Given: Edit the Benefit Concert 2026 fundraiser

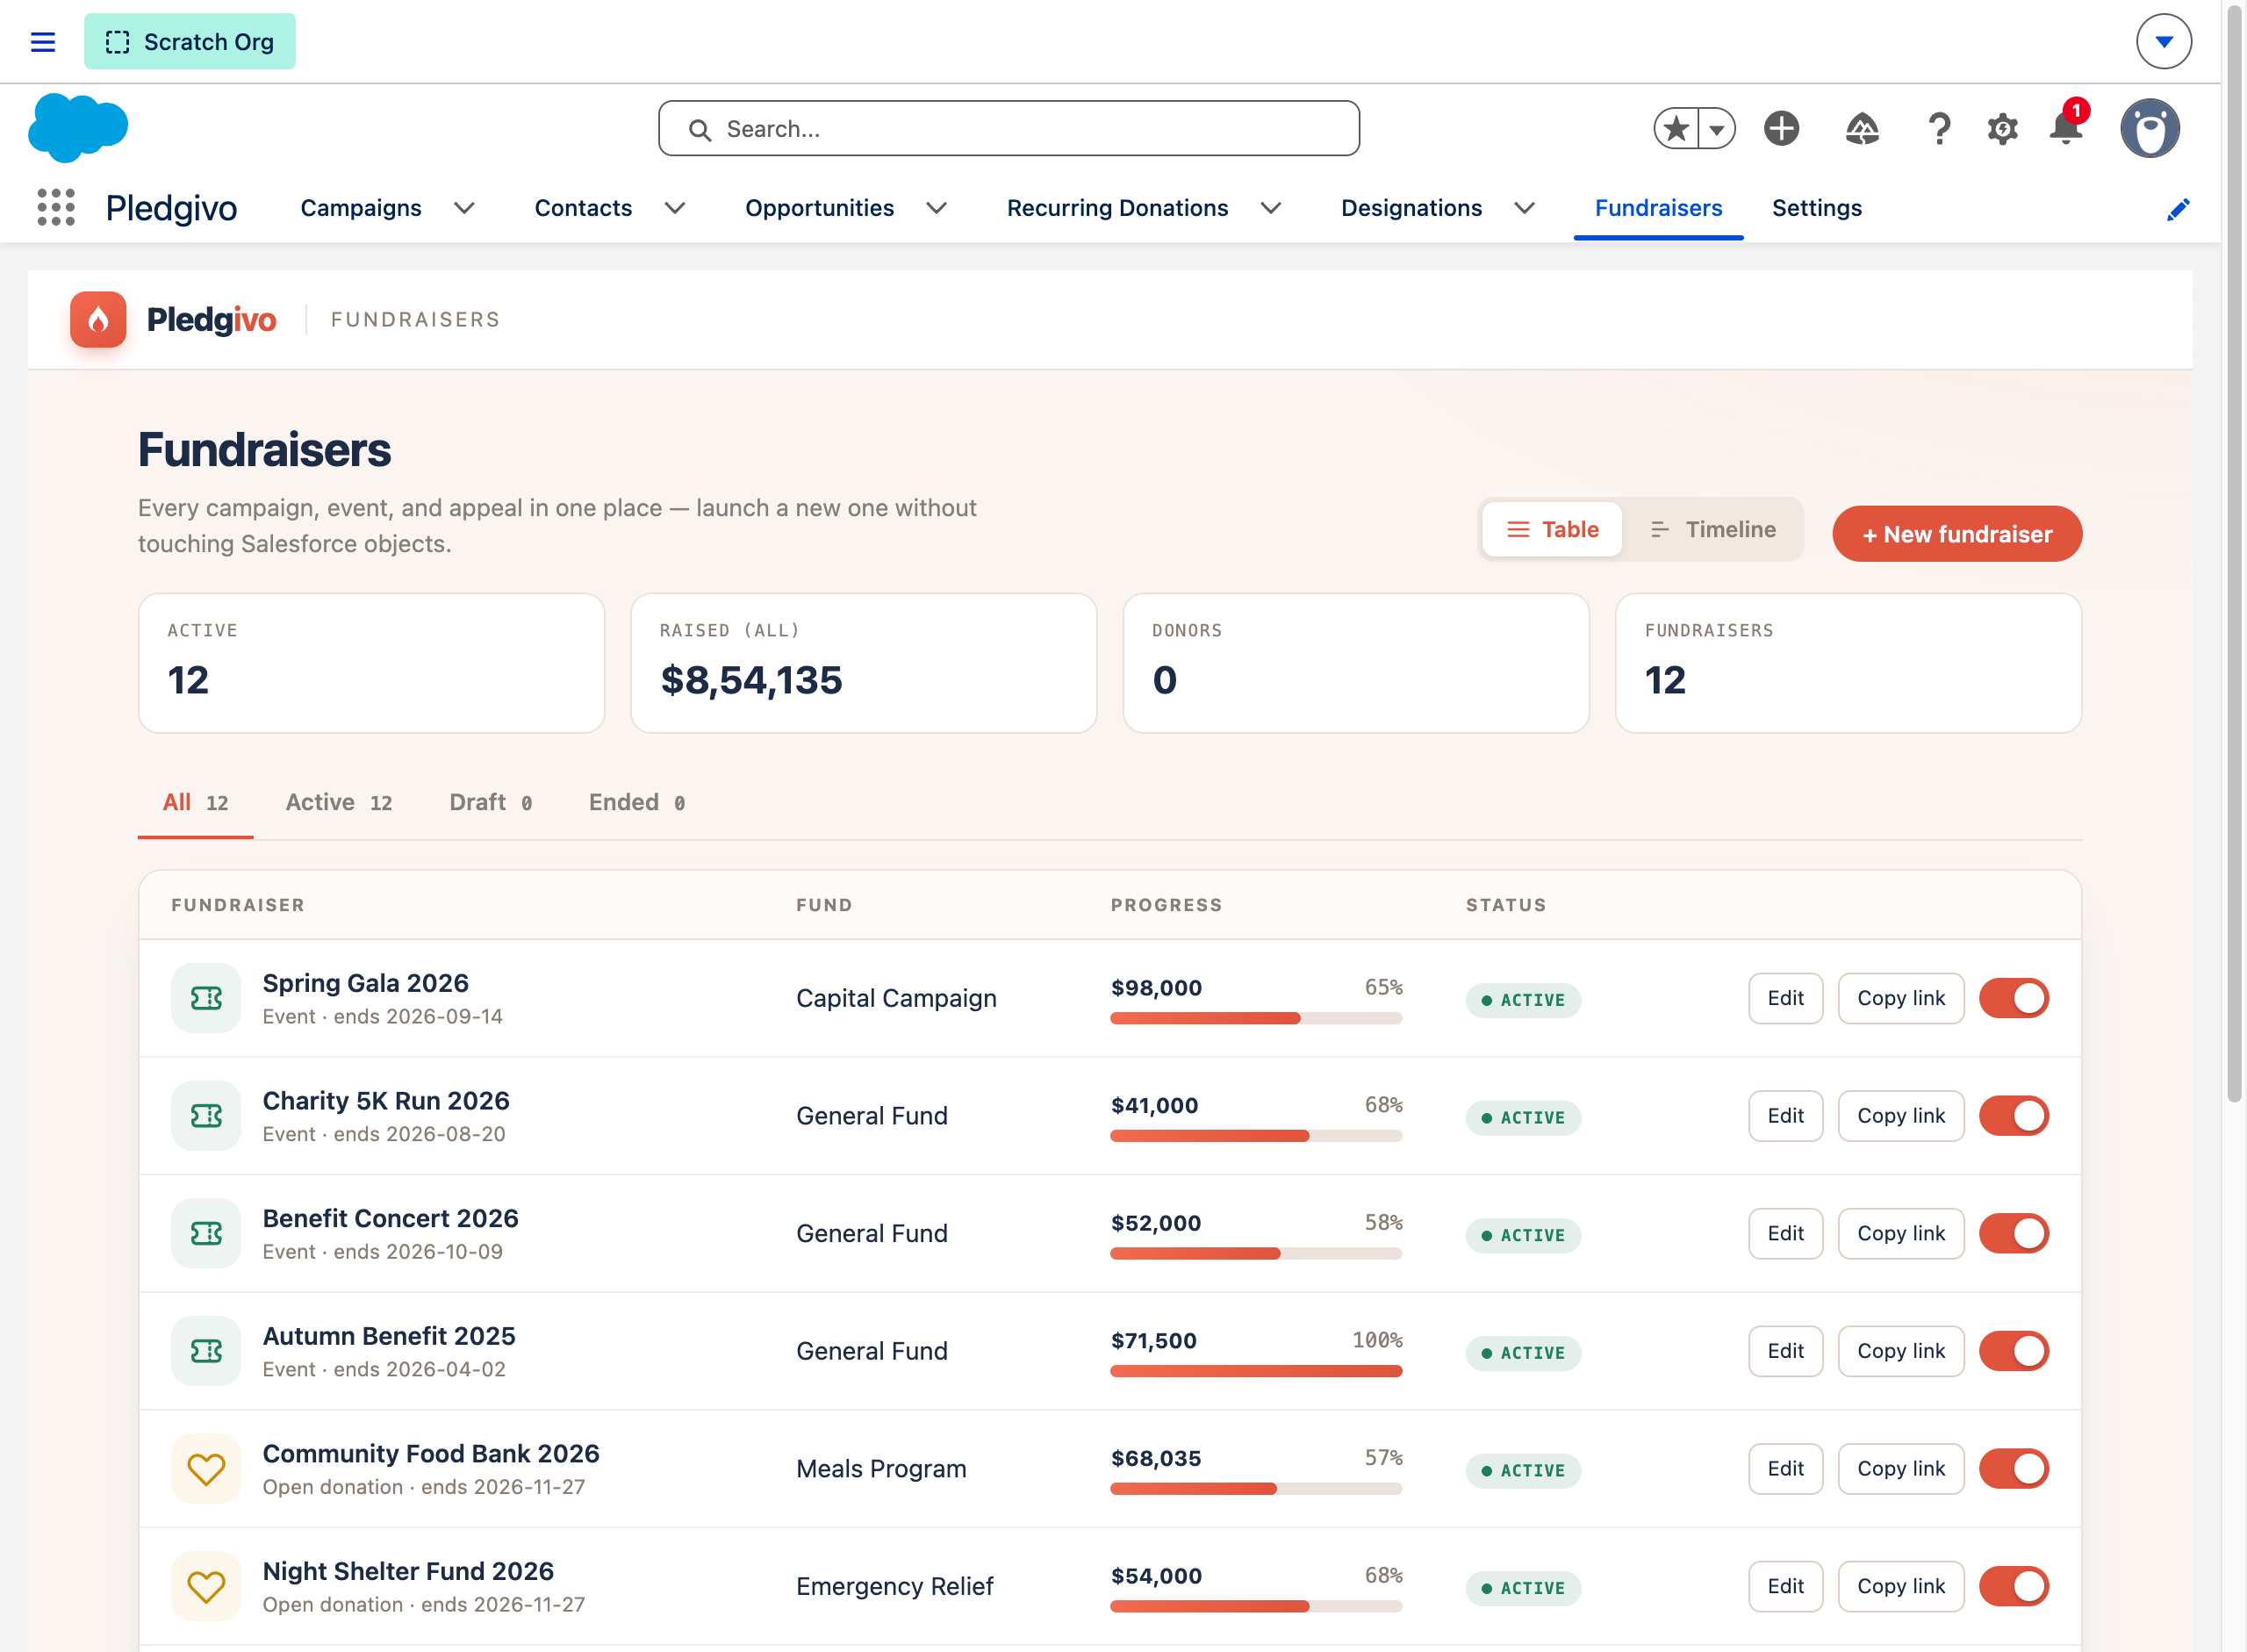Looking at the screenshot, I should pos(1785,1233).
